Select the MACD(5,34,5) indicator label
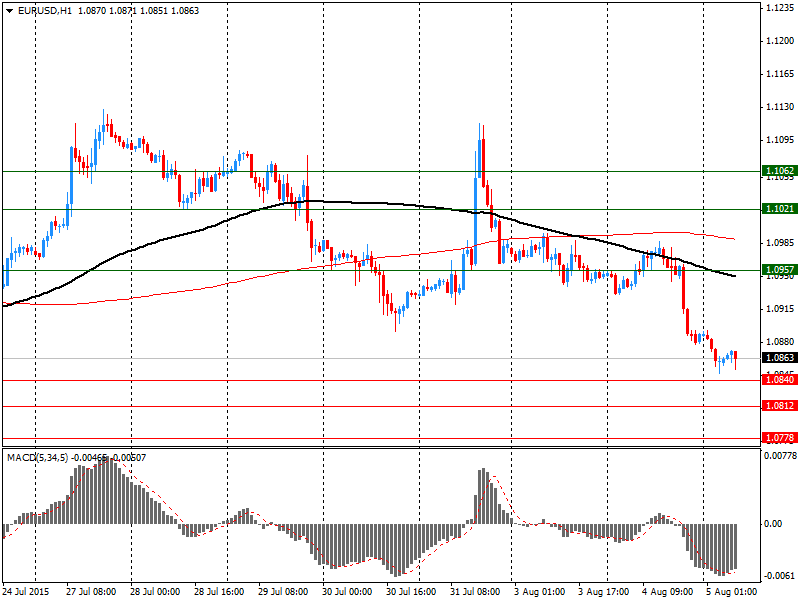The height and width of the screenshot is (600, 800). (37, 458)
